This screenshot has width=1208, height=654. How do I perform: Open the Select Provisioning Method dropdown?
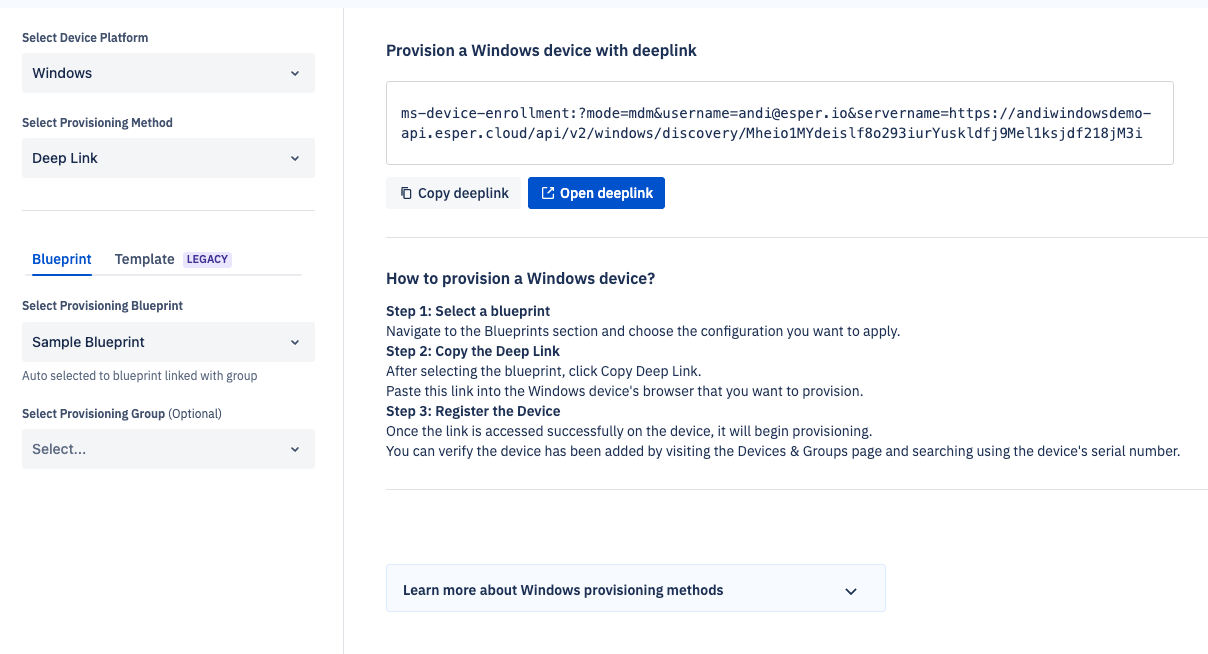point(168,158)
